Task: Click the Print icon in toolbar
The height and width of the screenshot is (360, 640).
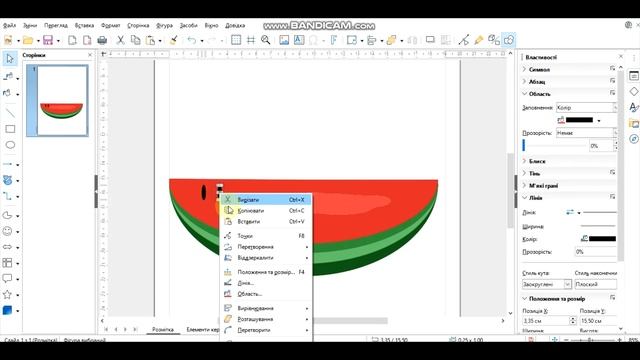Action: click(102, 40)
